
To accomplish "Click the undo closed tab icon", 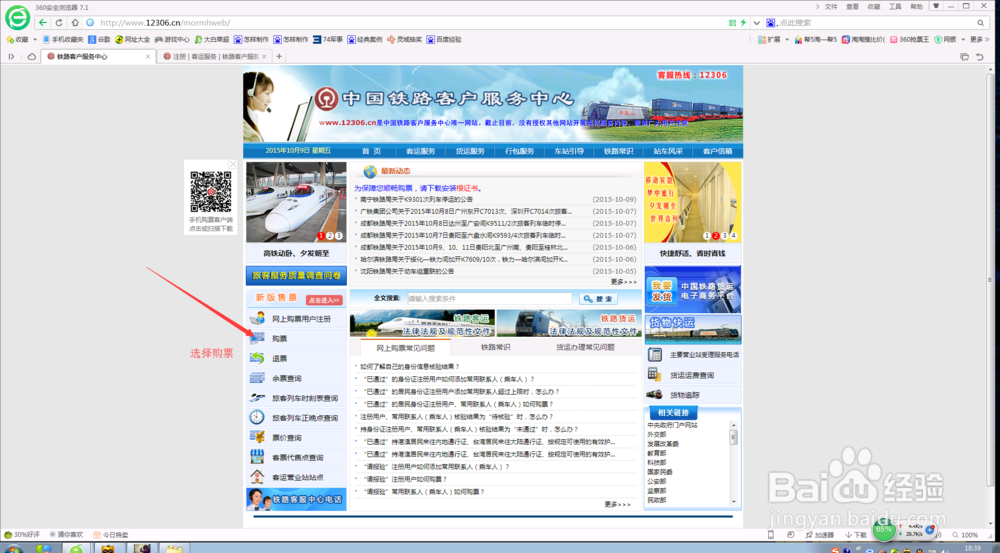I will click(x=980, y=56).
